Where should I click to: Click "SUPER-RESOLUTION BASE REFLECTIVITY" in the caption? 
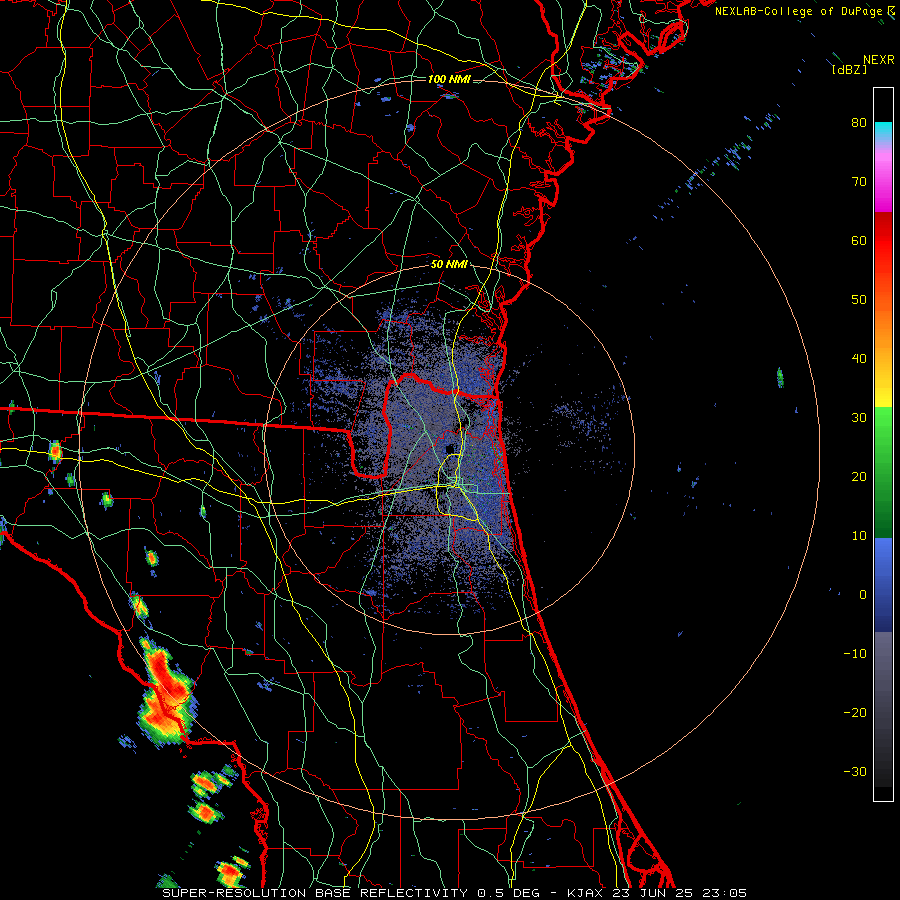315,893
